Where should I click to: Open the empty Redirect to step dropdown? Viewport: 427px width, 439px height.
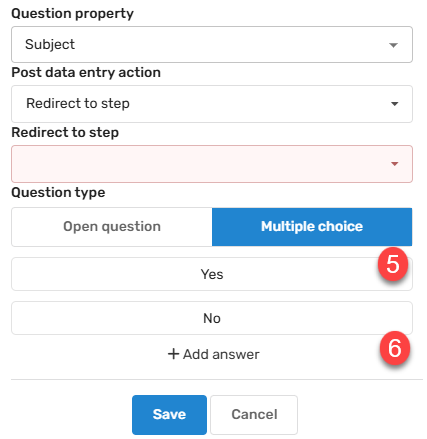point(212,164)
